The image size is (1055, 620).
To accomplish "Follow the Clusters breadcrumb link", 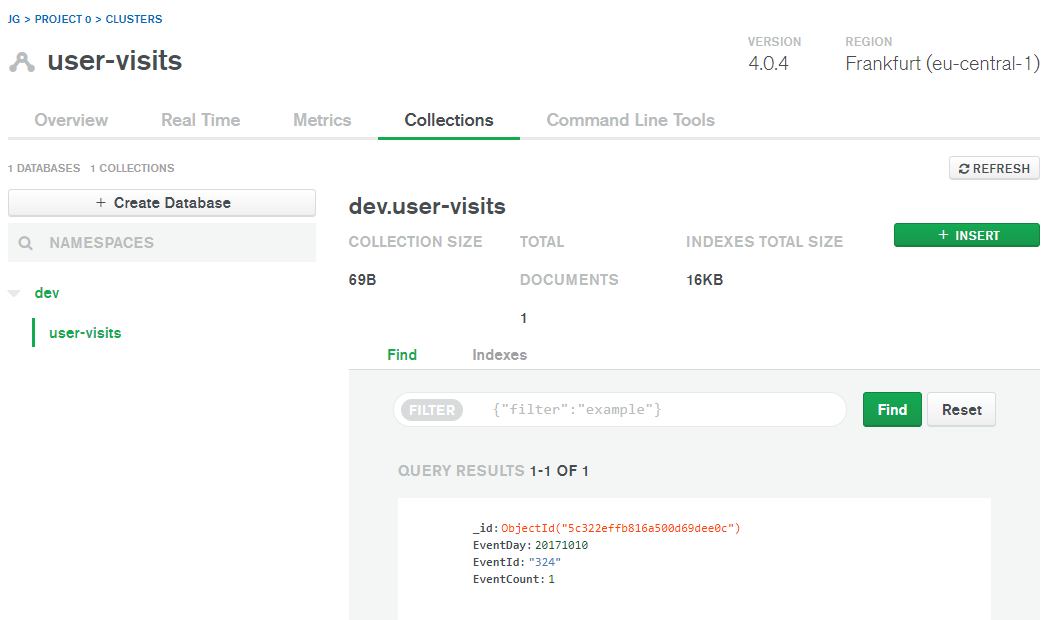I will [134, 19].
